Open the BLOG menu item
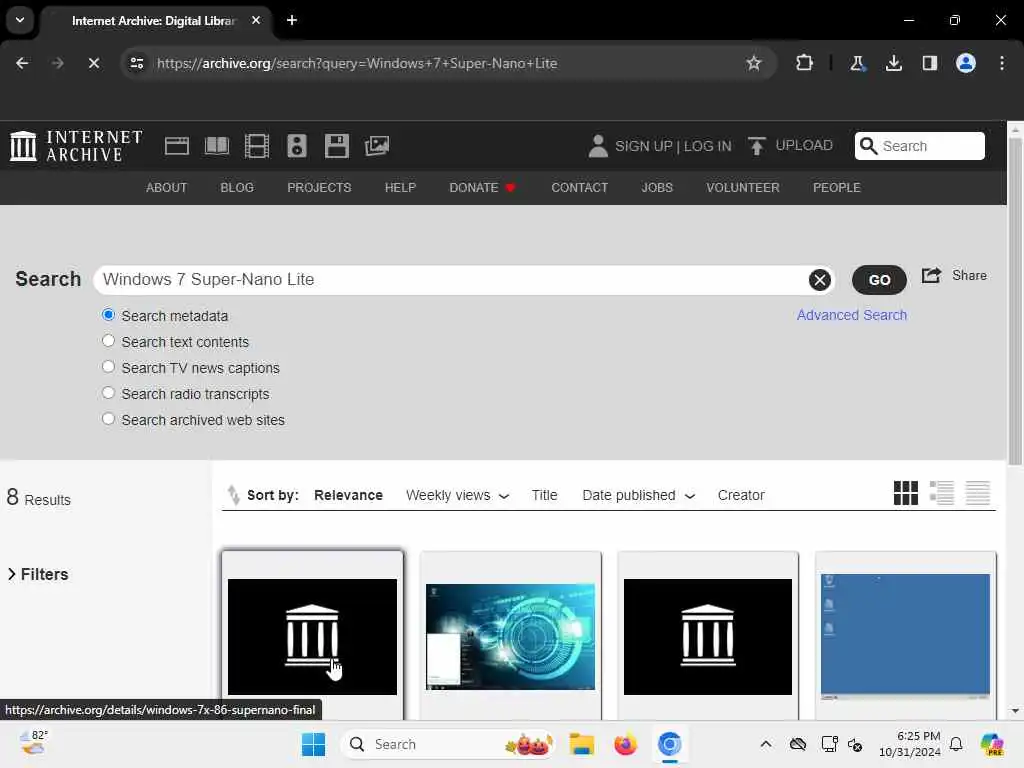Screen dimensions: 1024x768 tap(237, 187)
